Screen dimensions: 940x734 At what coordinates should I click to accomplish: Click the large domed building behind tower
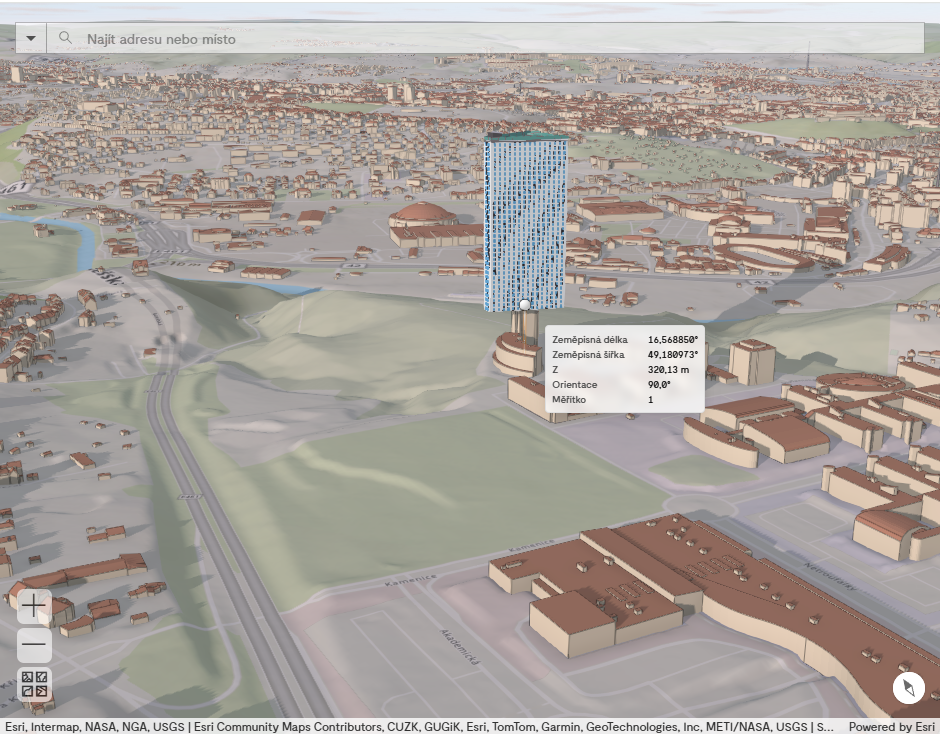pyautogui.click(x=422, y=214)
